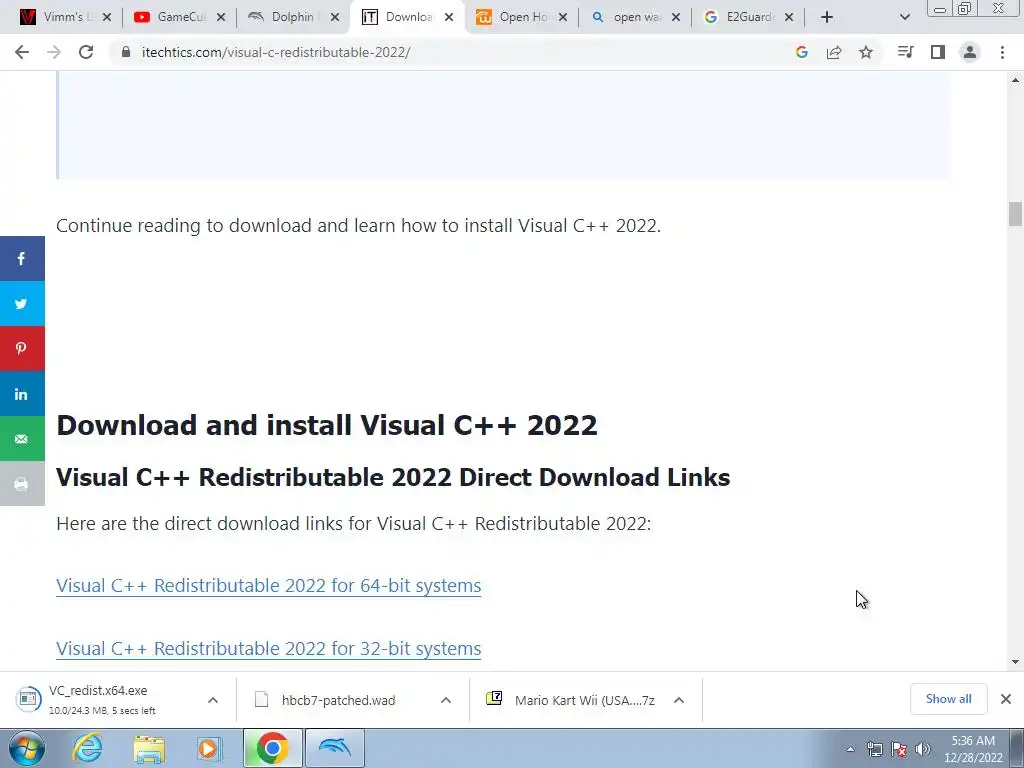Open Chrome three-dot menu
The height and width of the screenshot is (768, 1024).
(x=1002, y=52)
